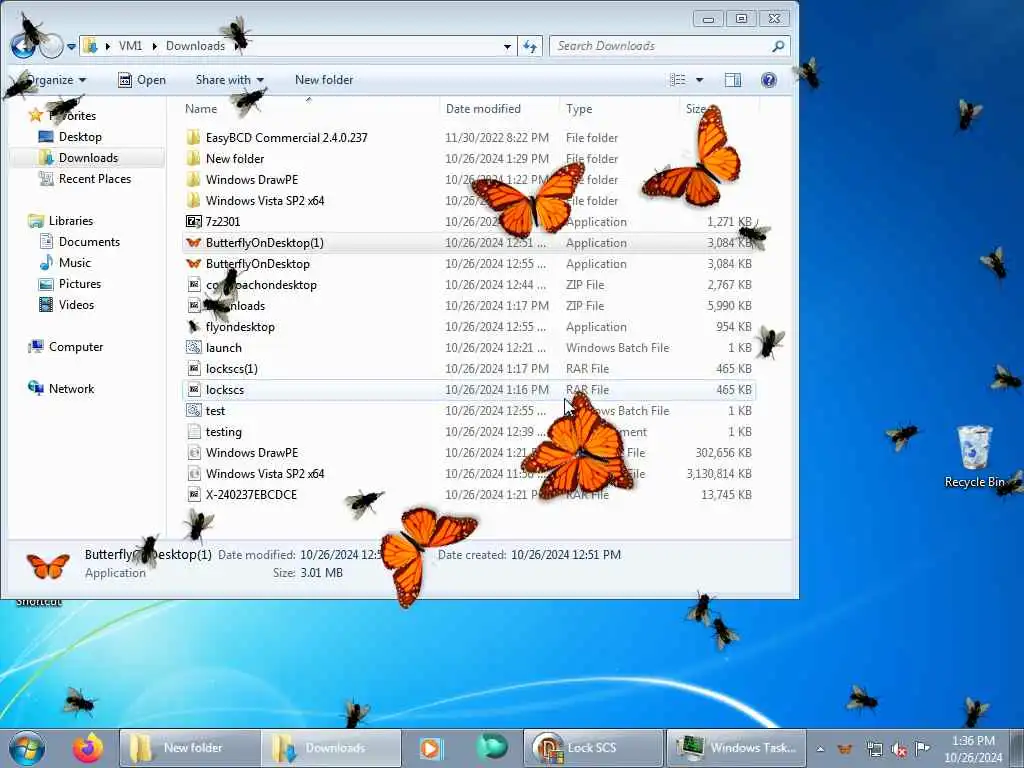Screen dimensions: 1024x768
Task: Open the change view options arrow
Action: click(699, 80)
